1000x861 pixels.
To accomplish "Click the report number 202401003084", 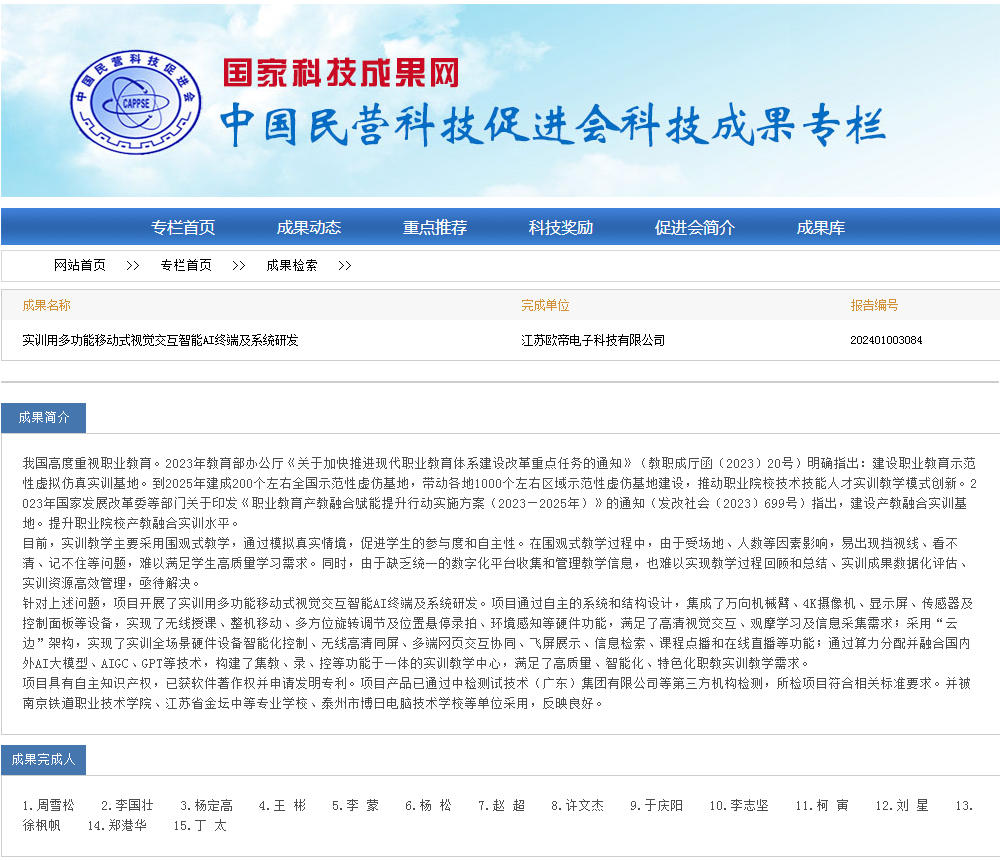I will pyautogui.click(x=886, y=341).
